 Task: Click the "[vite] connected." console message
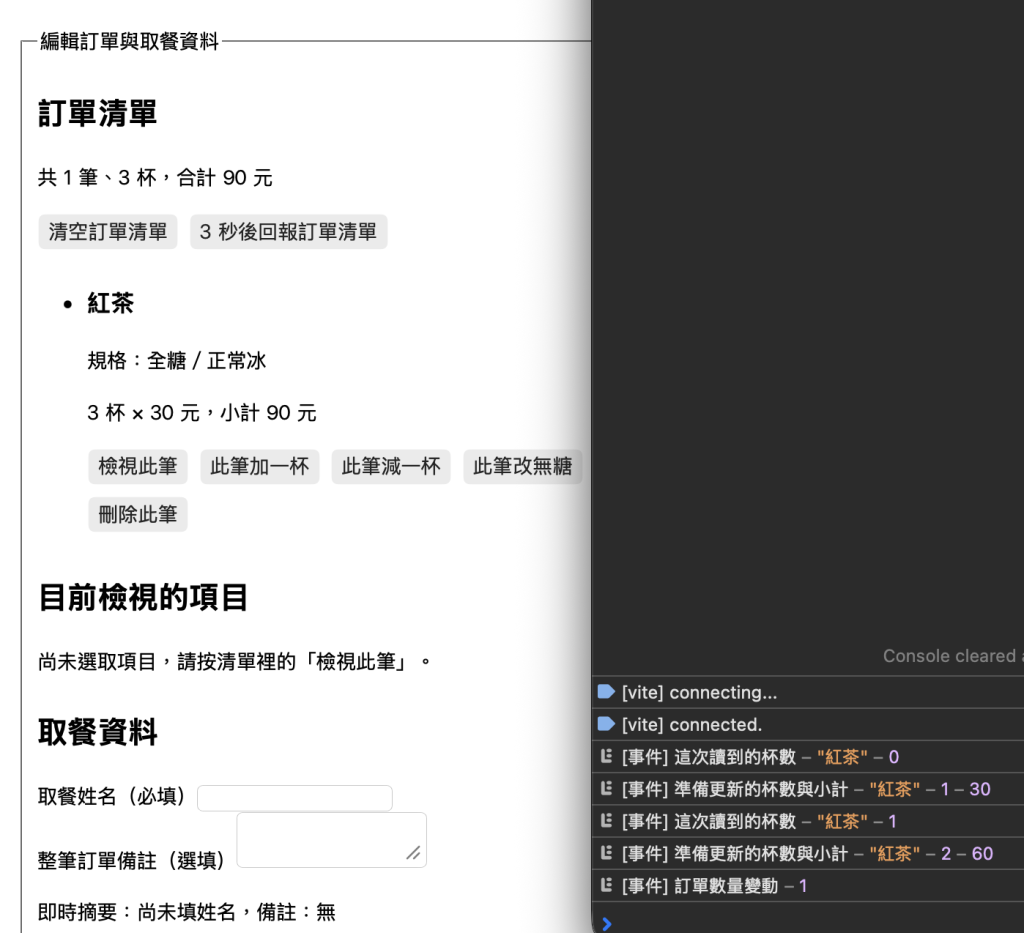click(x=692, y=724)
